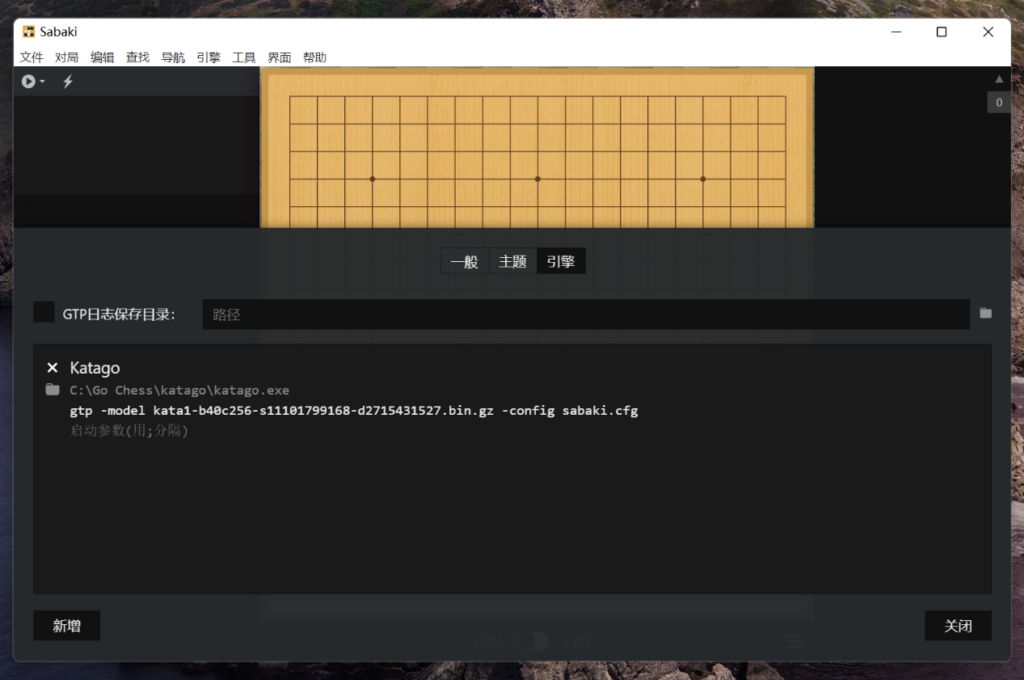Open the 帮助 menu
Image resolution: width=1024 pixels, height=680 pixels.
(314, 57)
